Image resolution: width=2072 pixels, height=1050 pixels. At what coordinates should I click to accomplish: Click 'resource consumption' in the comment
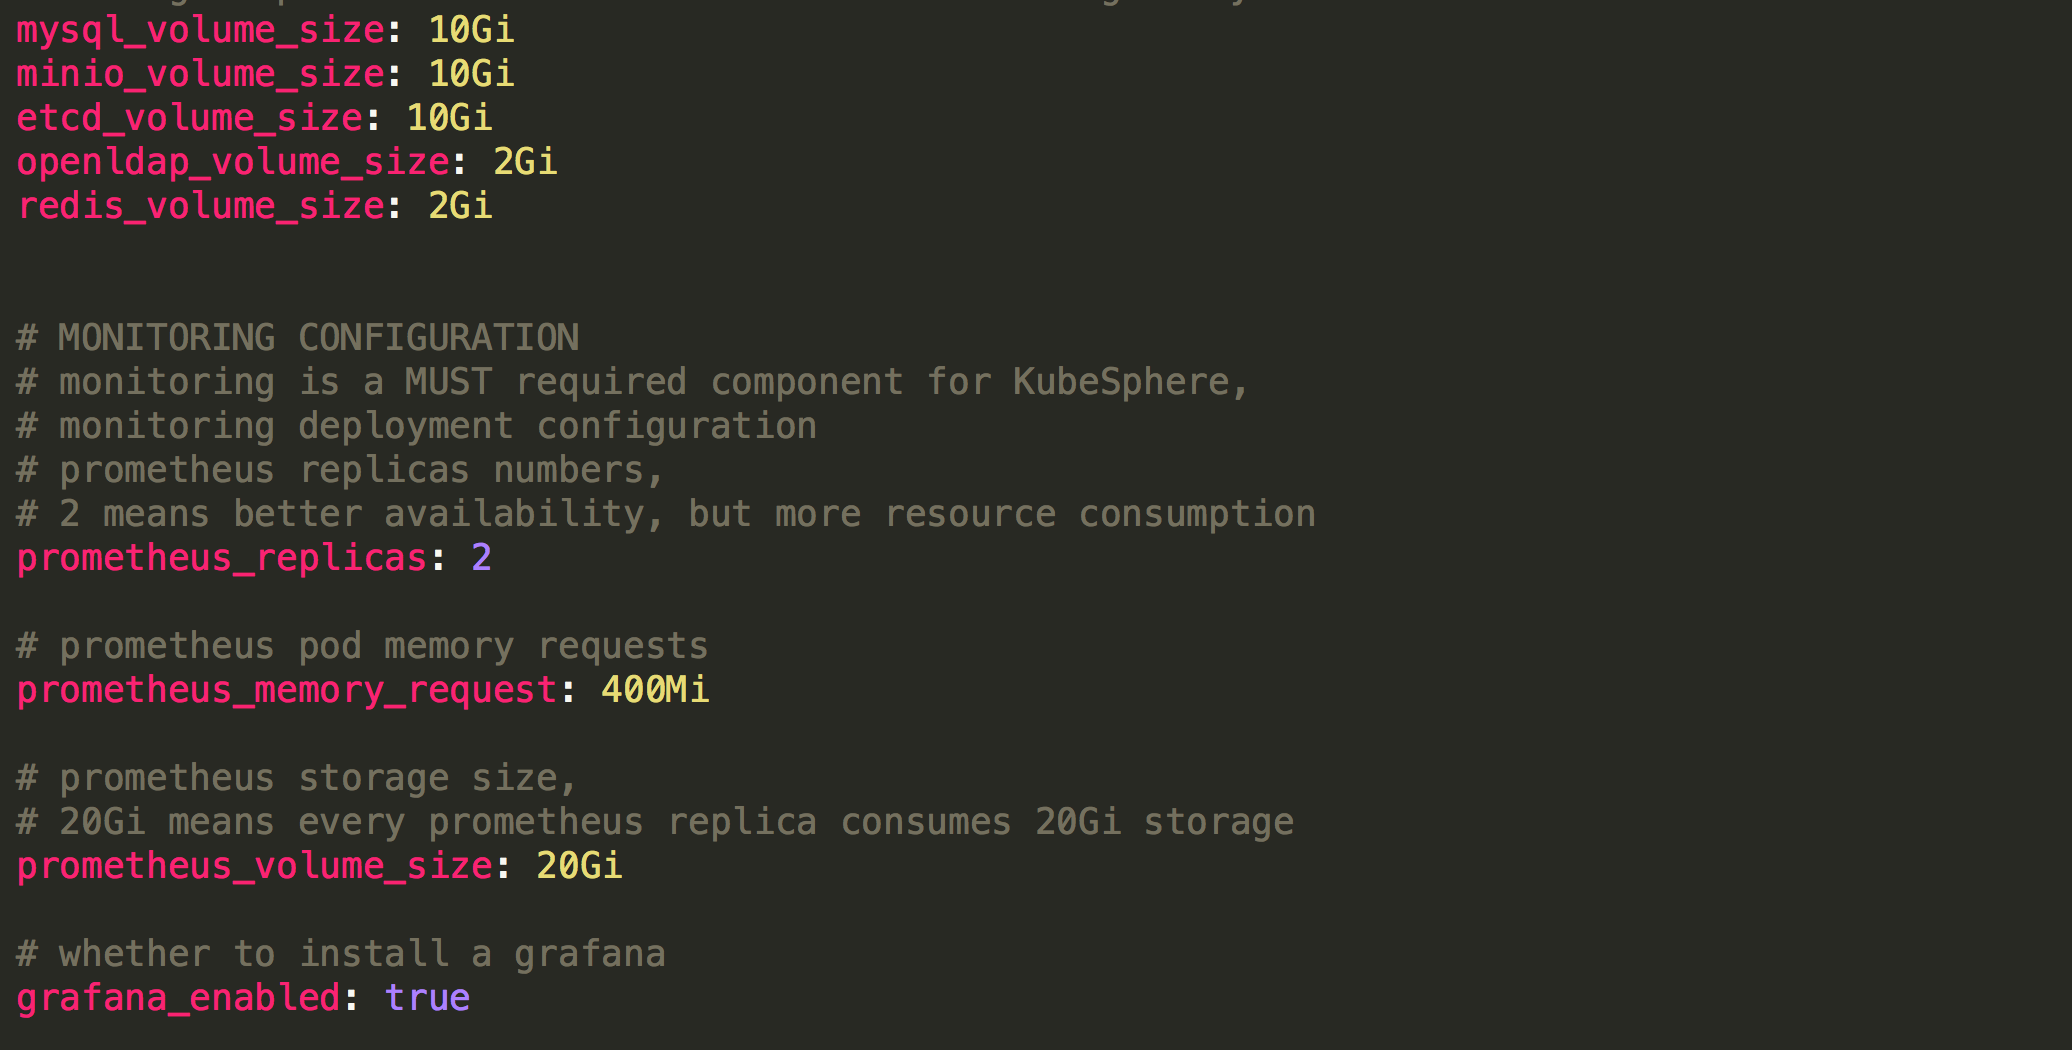click(x=1100, y=514)
